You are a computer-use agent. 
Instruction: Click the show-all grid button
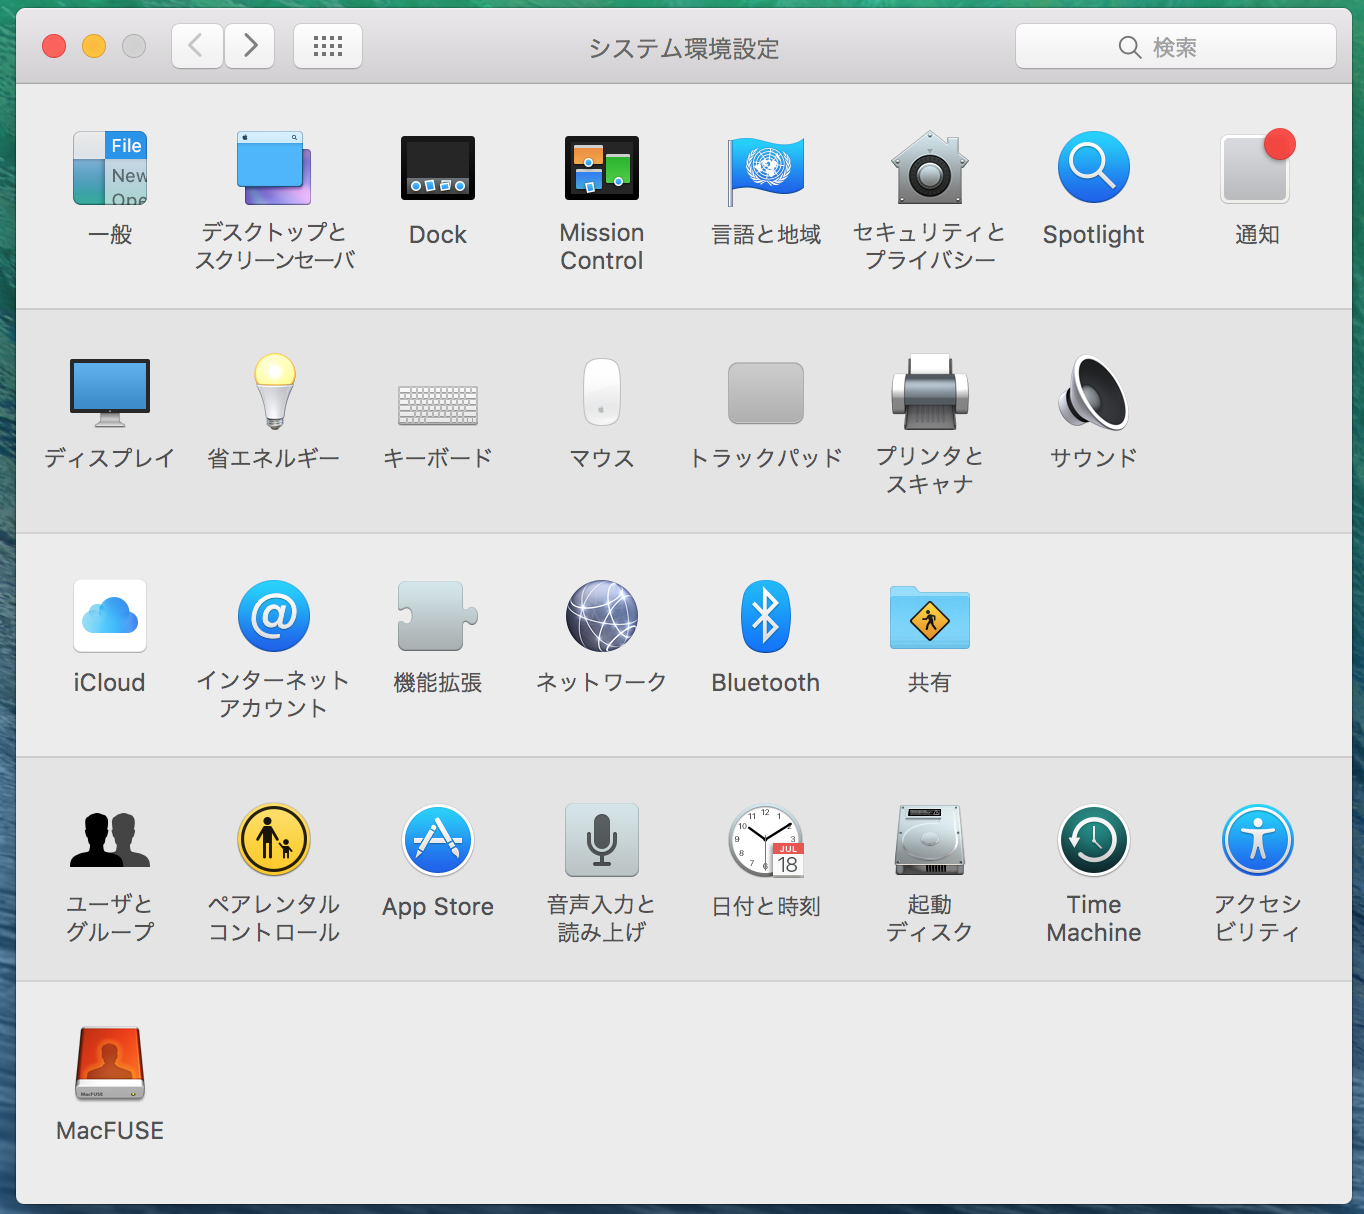pyautogui.click(x=328, y=46)
